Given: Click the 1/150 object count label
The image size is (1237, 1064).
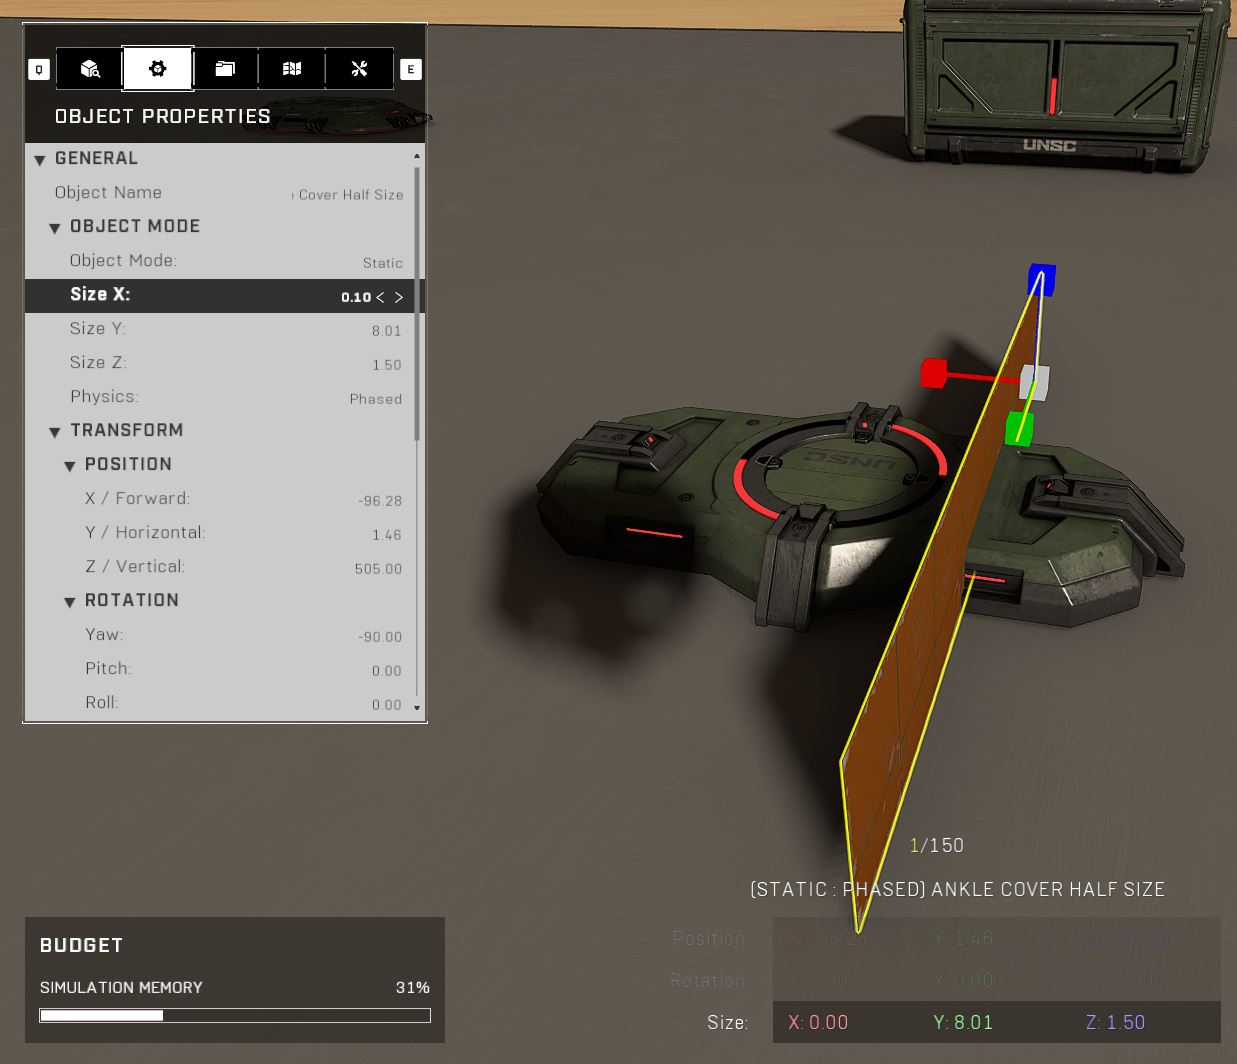Looking at the screenshot, I should (x=937, y=846).
